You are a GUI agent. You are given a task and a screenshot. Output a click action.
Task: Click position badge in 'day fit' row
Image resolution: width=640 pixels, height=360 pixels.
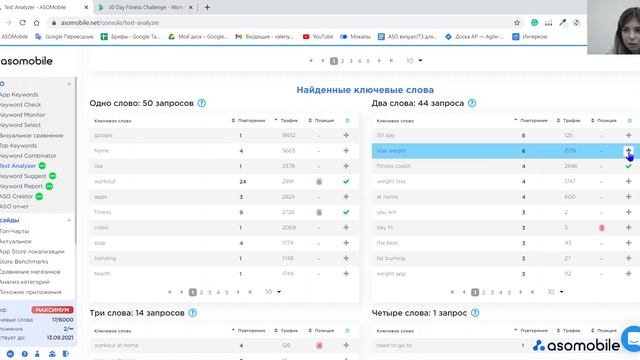point(602,228)
